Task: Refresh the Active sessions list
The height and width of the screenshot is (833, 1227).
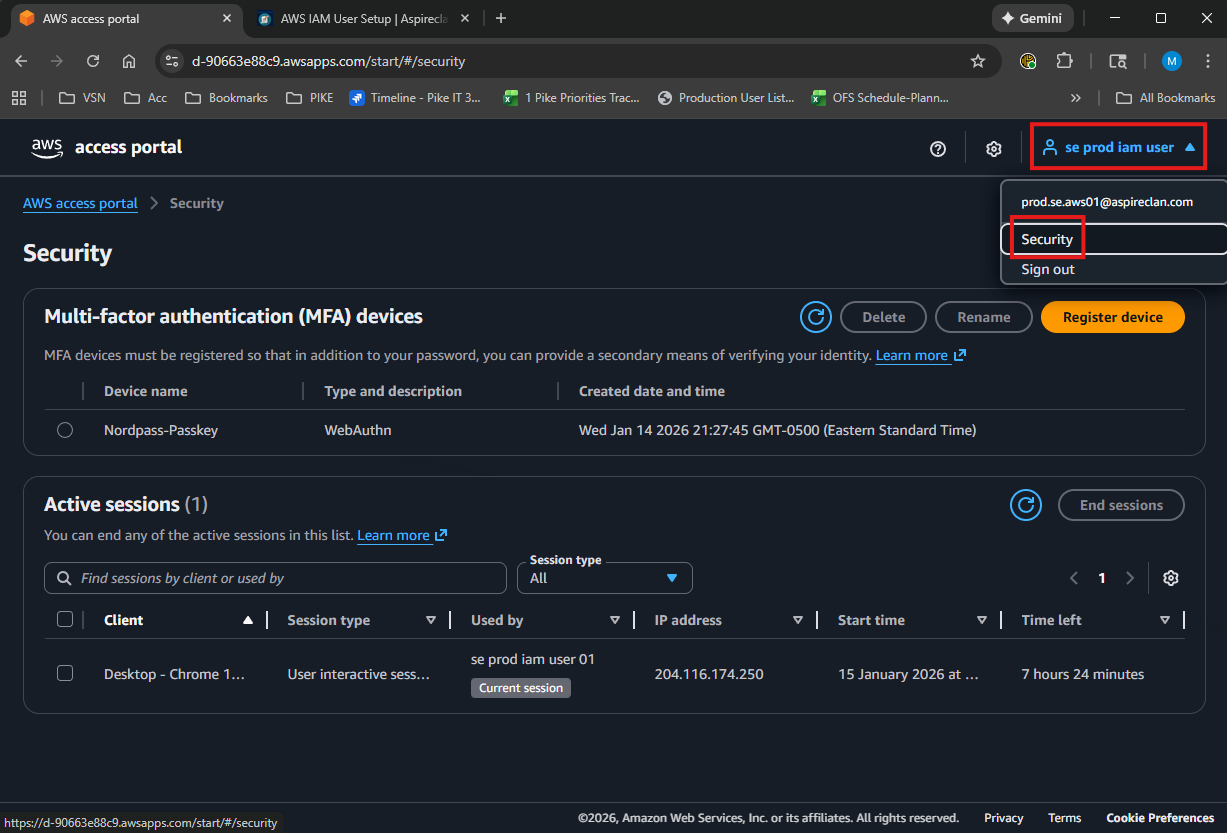Action: pos(1026,505)
